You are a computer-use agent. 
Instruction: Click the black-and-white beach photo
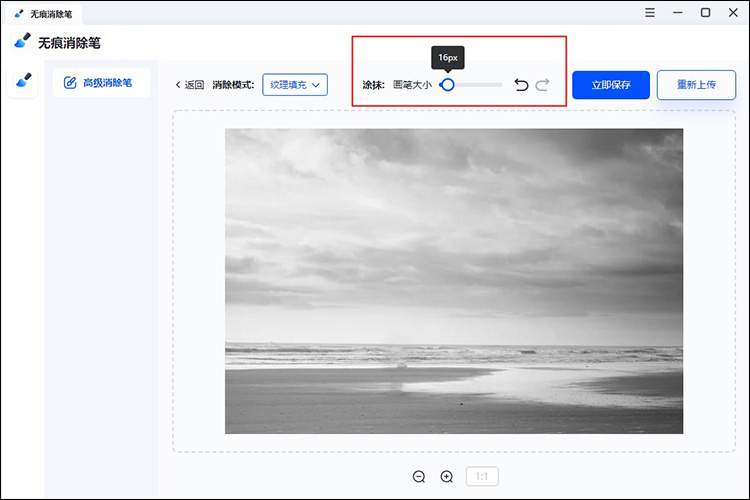(454, 281)
